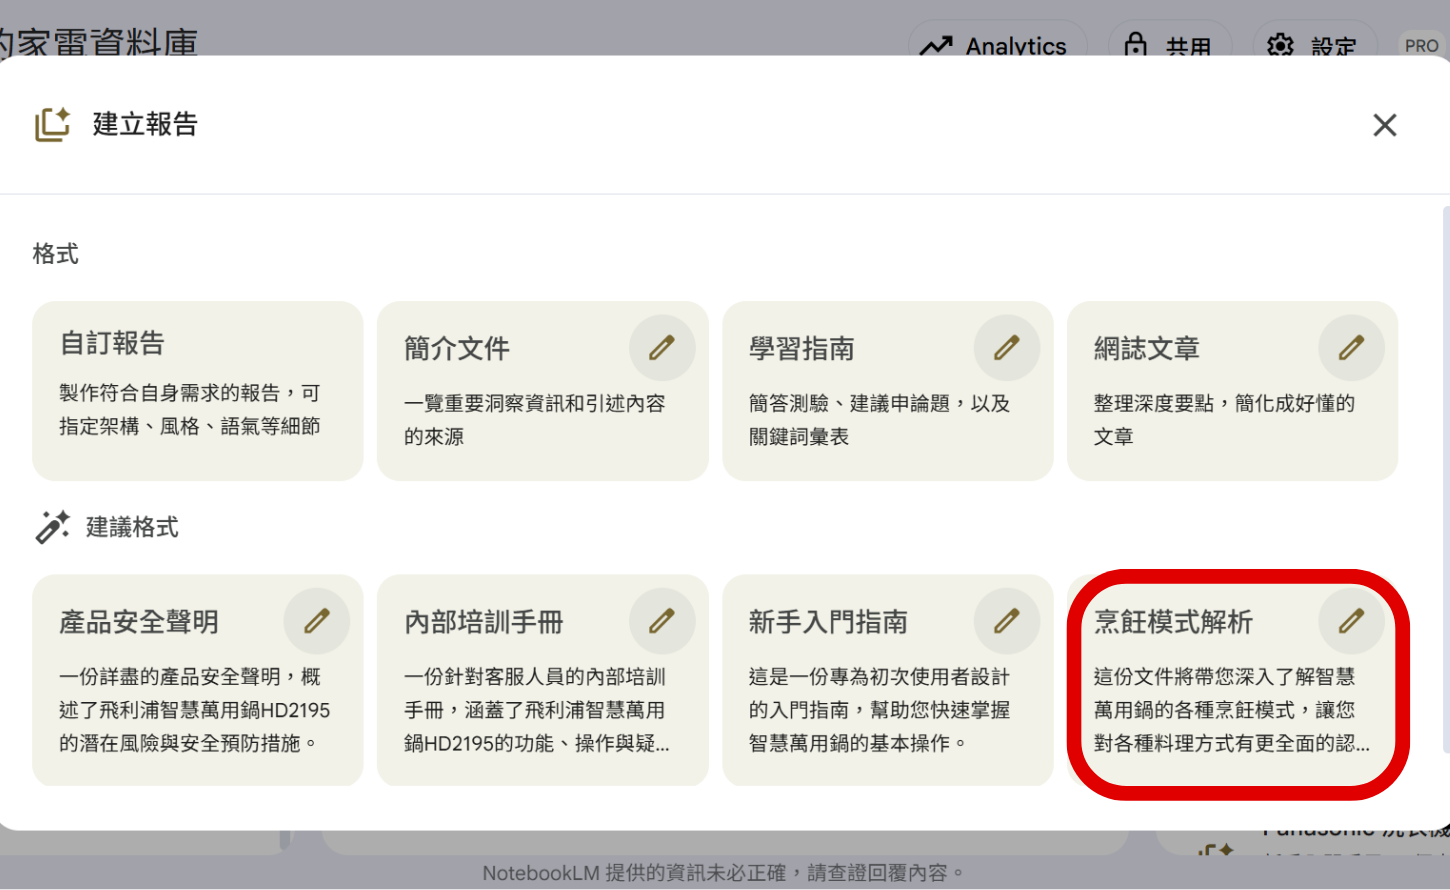Click the PRO badge
Viewport: 1450px width, 890px height.
pyautogui.click(x=1420, y=45)
